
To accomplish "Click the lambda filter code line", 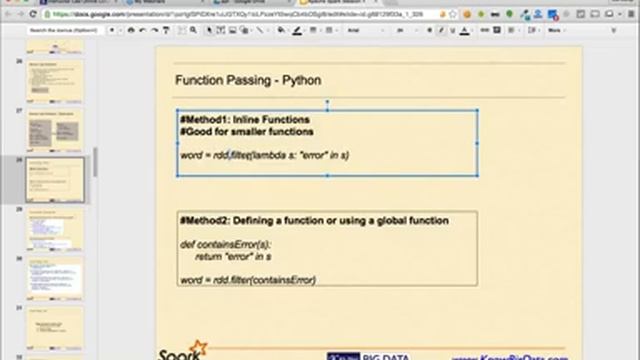I will pyautogui.click(x=264, y=155).
